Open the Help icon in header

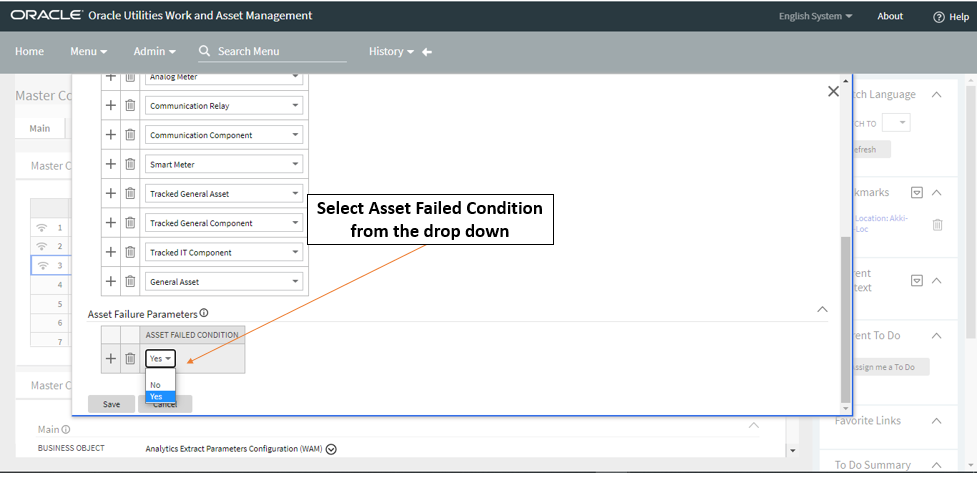938,17
